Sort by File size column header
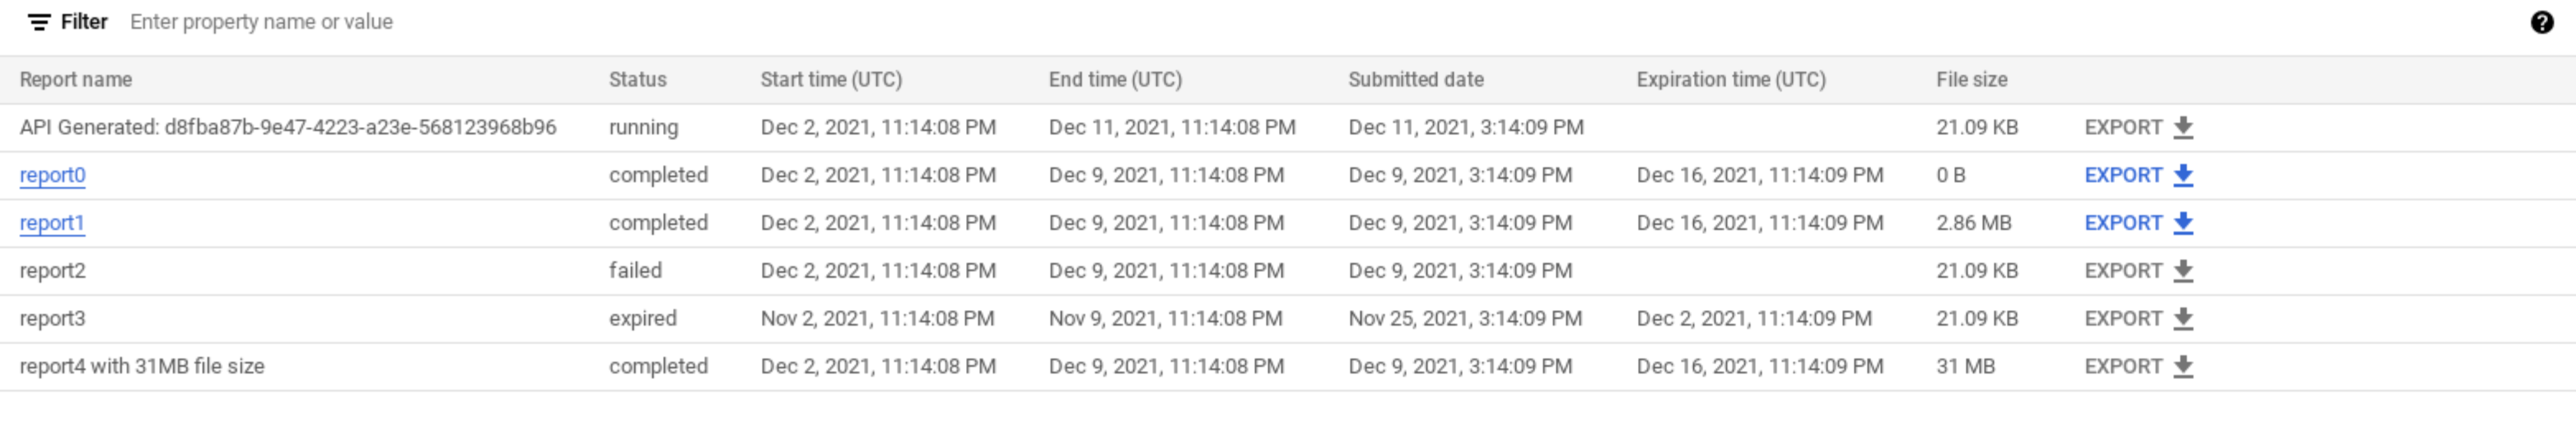 [x=1971, y=79]
